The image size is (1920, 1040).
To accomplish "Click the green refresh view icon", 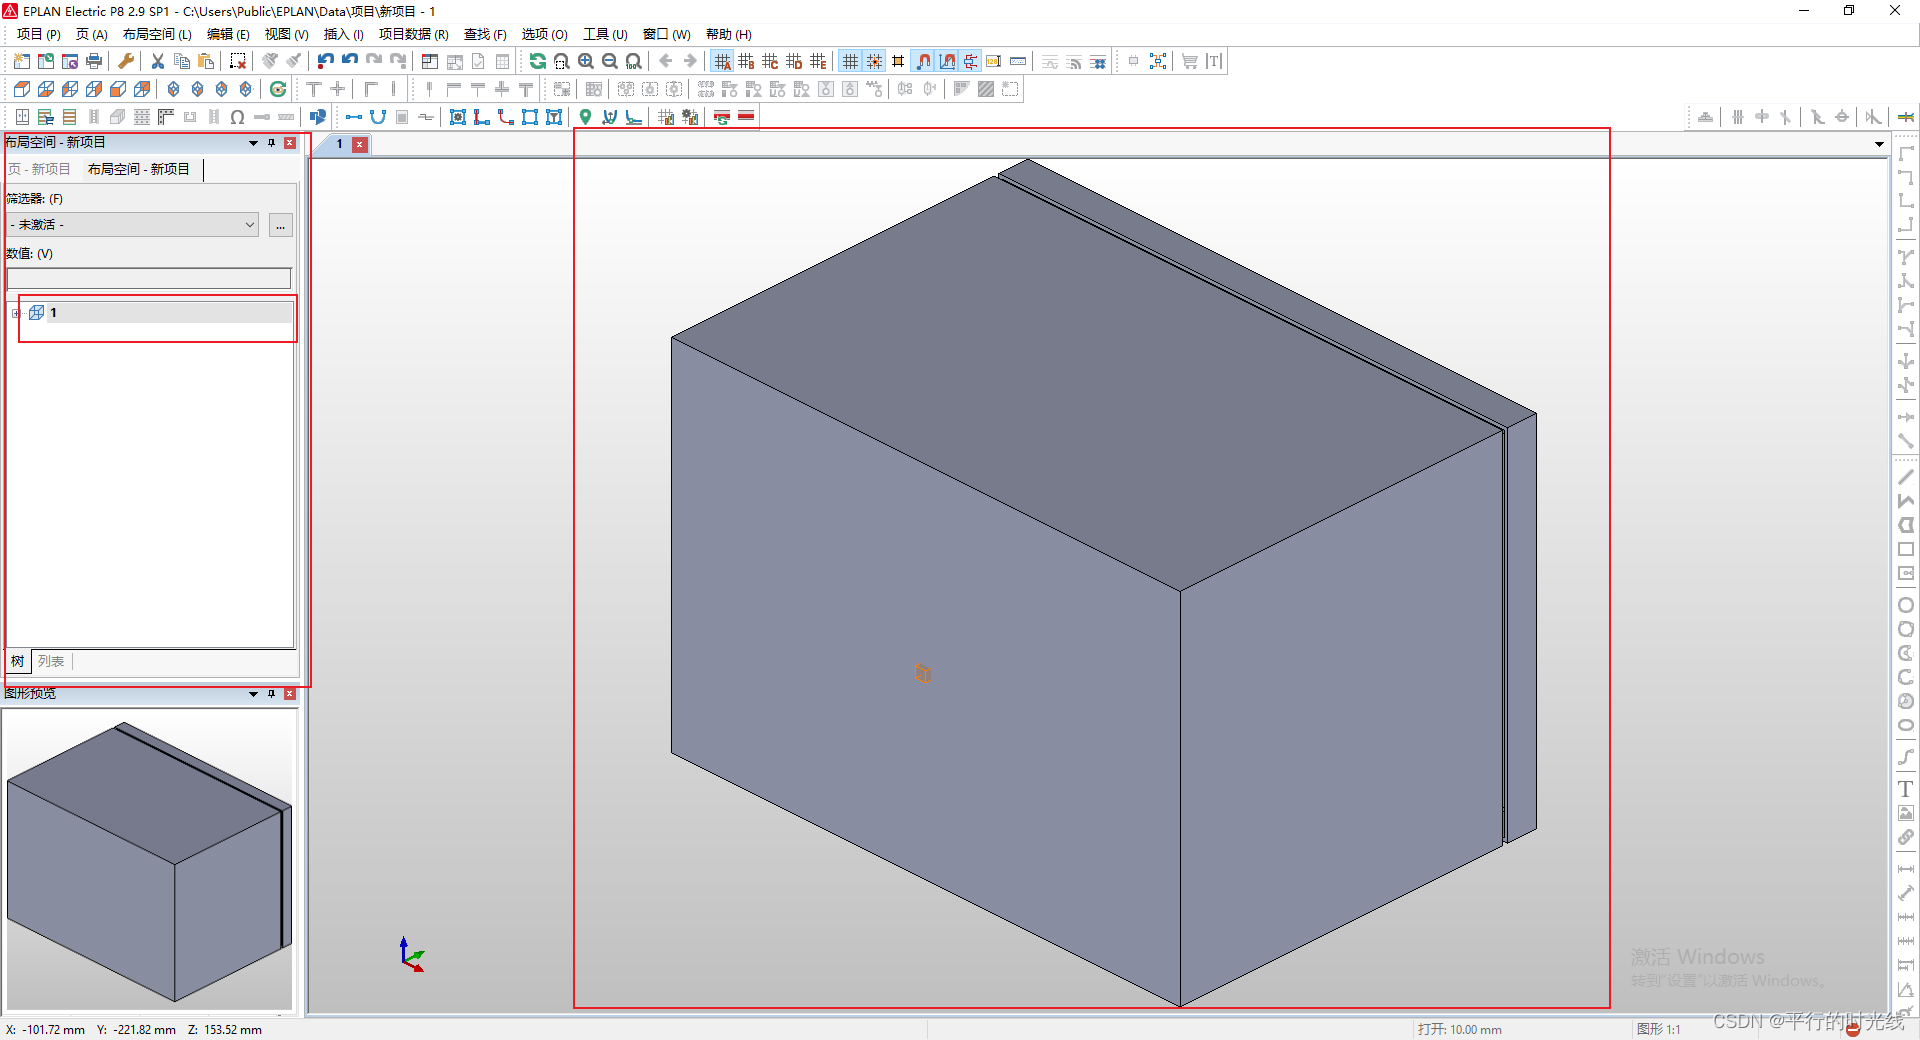I will point(538,61).
